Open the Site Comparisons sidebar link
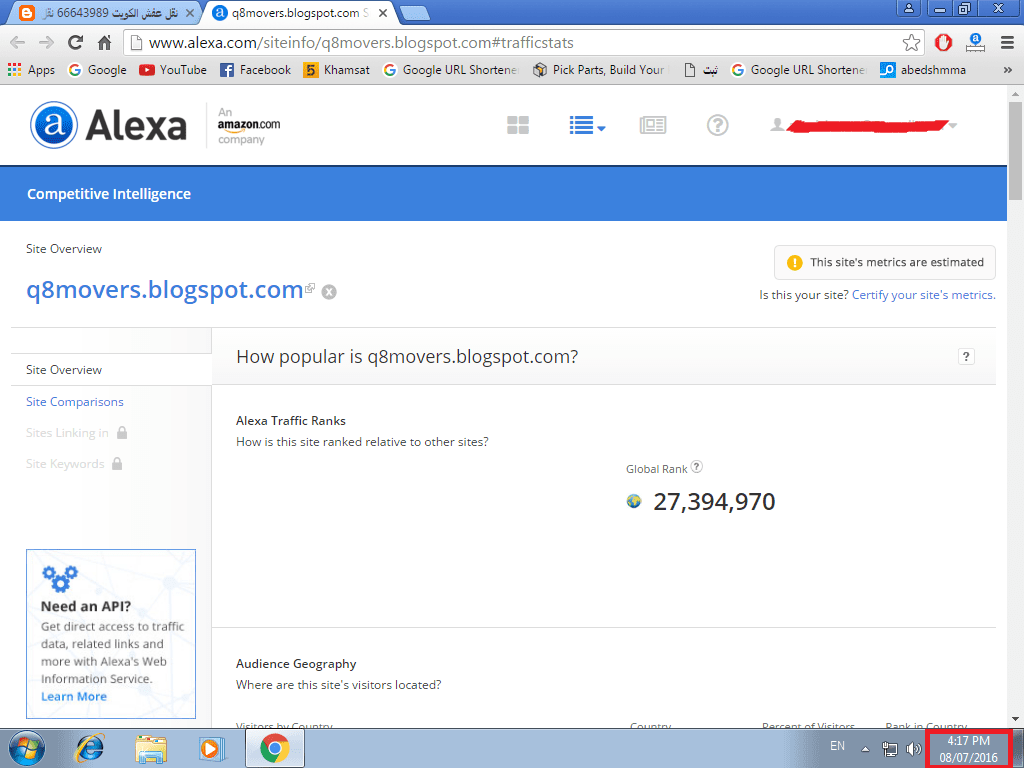 click(74, 402)
